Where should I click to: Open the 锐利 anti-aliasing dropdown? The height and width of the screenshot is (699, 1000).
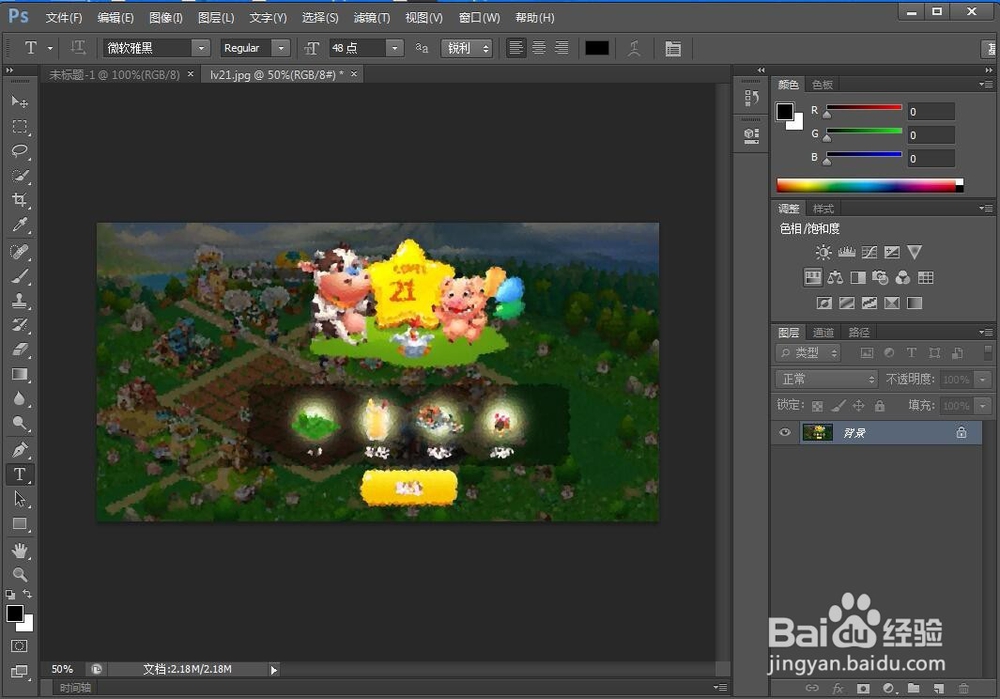point(467,48)
